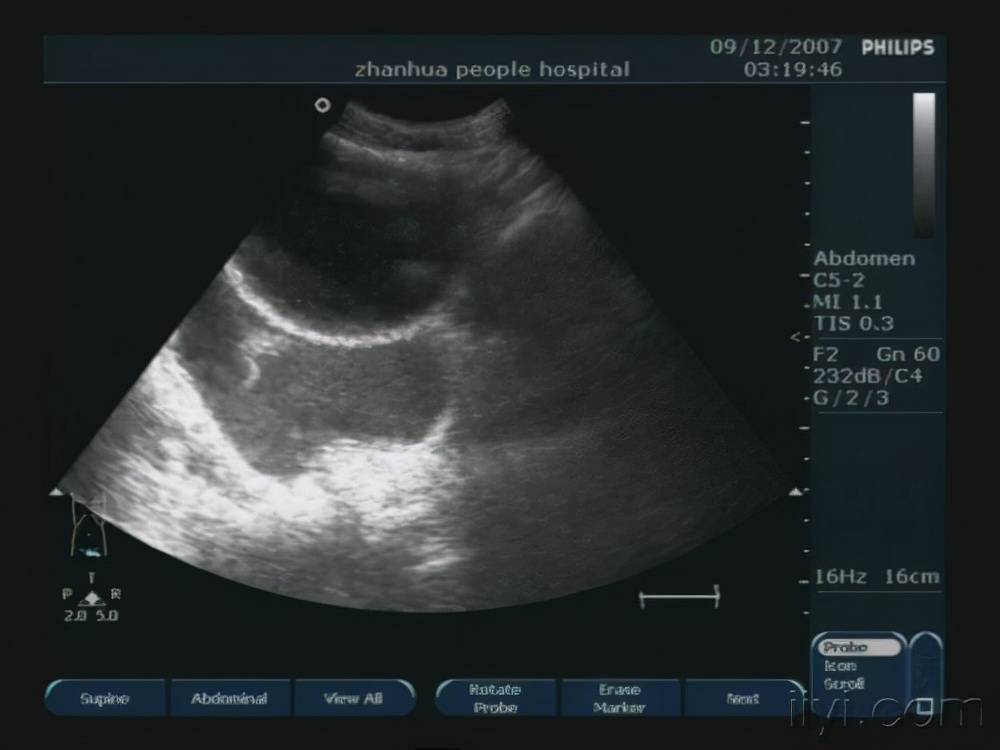Click the transducer position triangle icon
The width and height of the screenshot is (1000, 750).
point(92,598)
